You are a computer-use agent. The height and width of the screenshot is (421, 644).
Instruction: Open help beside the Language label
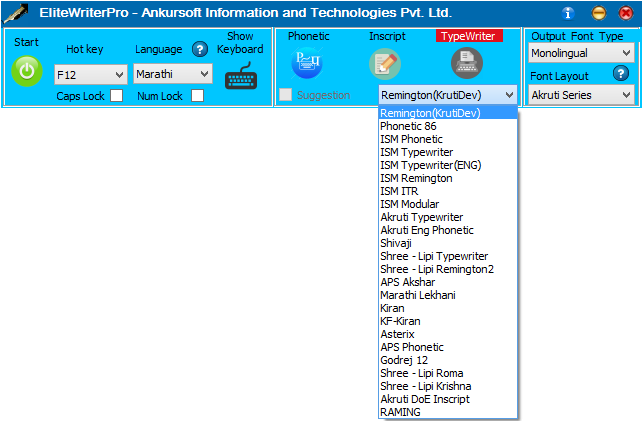point(200,50)
